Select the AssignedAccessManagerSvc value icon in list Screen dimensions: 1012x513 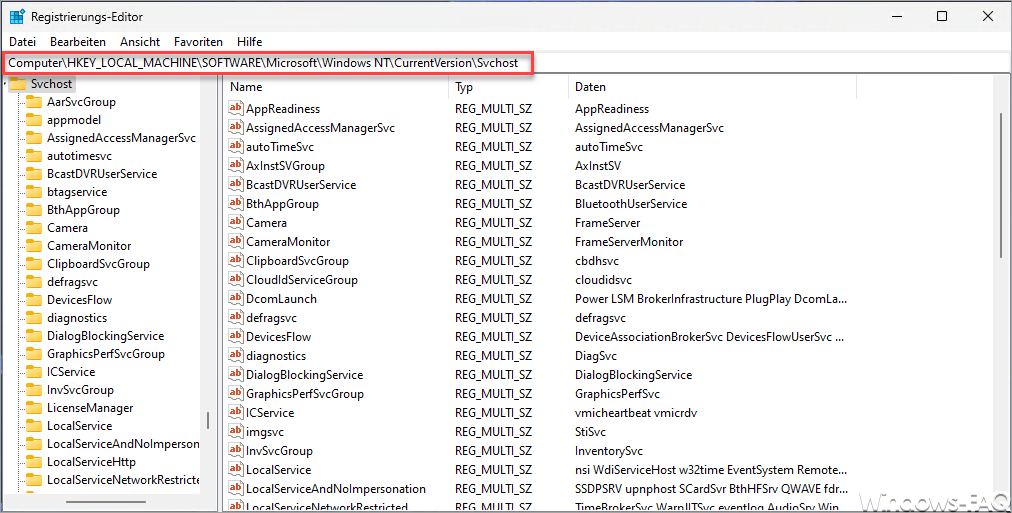[x=236, y=128]
